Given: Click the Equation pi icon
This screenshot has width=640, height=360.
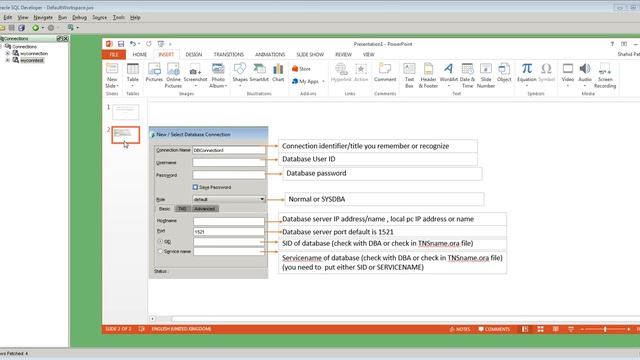Looking at the screenshot, I should pos(527,69).
